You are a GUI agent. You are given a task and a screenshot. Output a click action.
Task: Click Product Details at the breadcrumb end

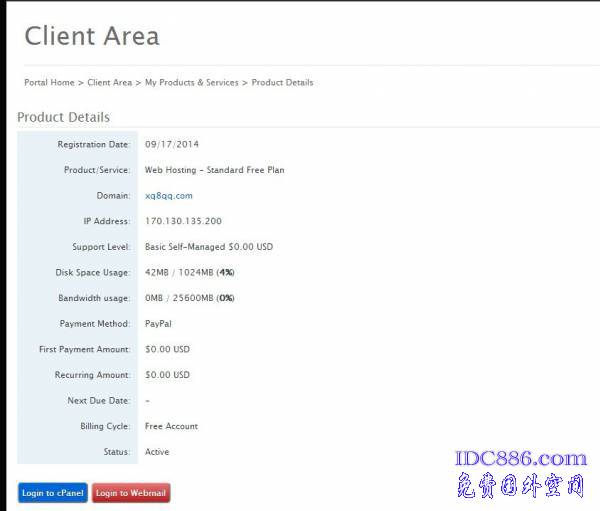coord(282,82)
